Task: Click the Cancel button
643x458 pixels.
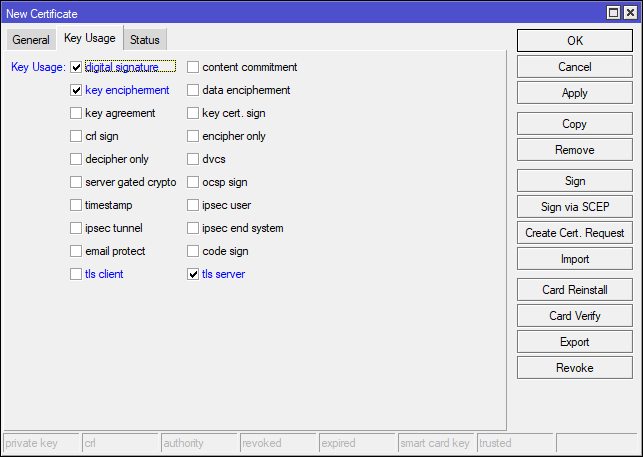Action: pos(575,67)
